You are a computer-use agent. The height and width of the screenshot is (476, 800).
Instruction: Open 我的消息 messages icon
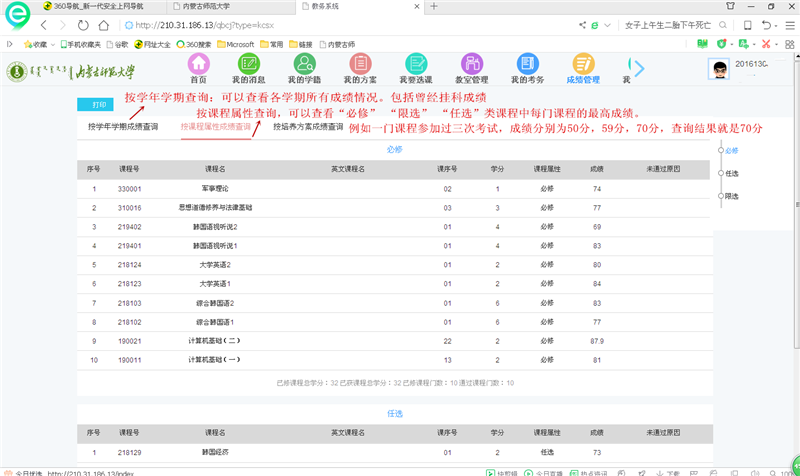click(248, 66)
